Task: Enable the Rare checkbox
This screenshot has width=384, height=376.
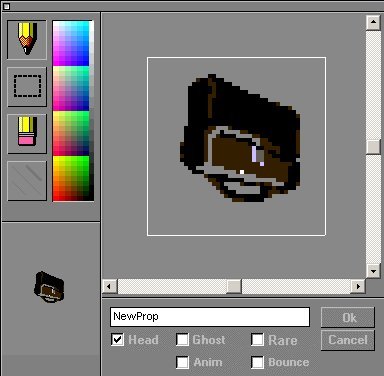Action: [257, 340]
